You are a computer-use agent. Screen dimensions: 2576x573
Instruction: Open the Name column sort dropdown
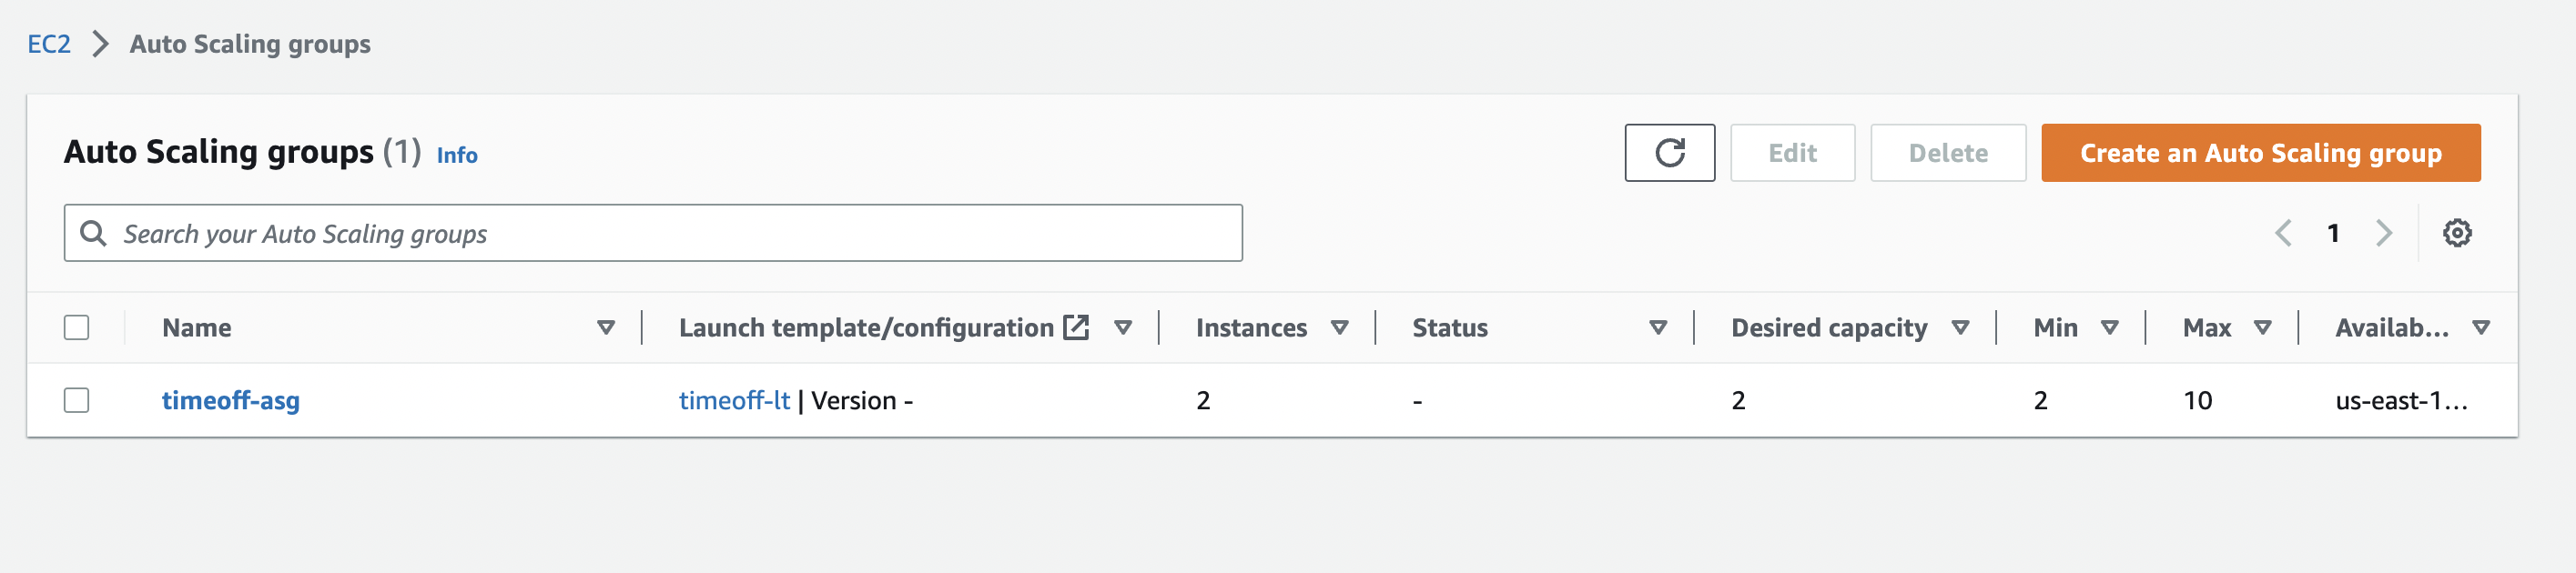605,327
